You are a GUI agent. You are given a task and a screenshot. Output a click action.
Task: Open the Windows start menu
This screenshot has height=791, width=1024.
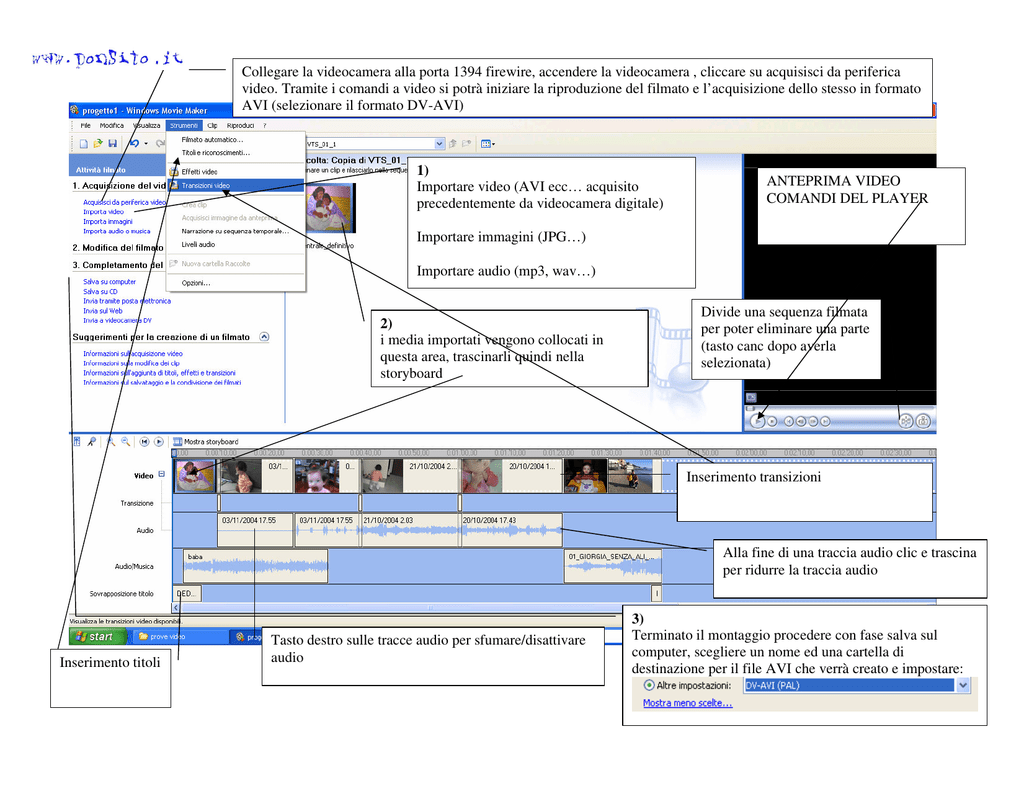[98, 636]
